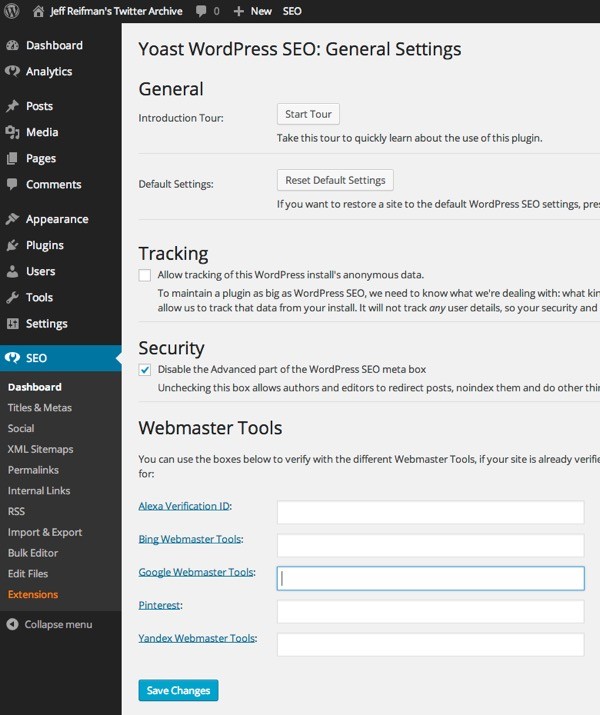Open Internal Links submenu item
The height and width of the screenshot is (715, 600).
pos(39,491)
